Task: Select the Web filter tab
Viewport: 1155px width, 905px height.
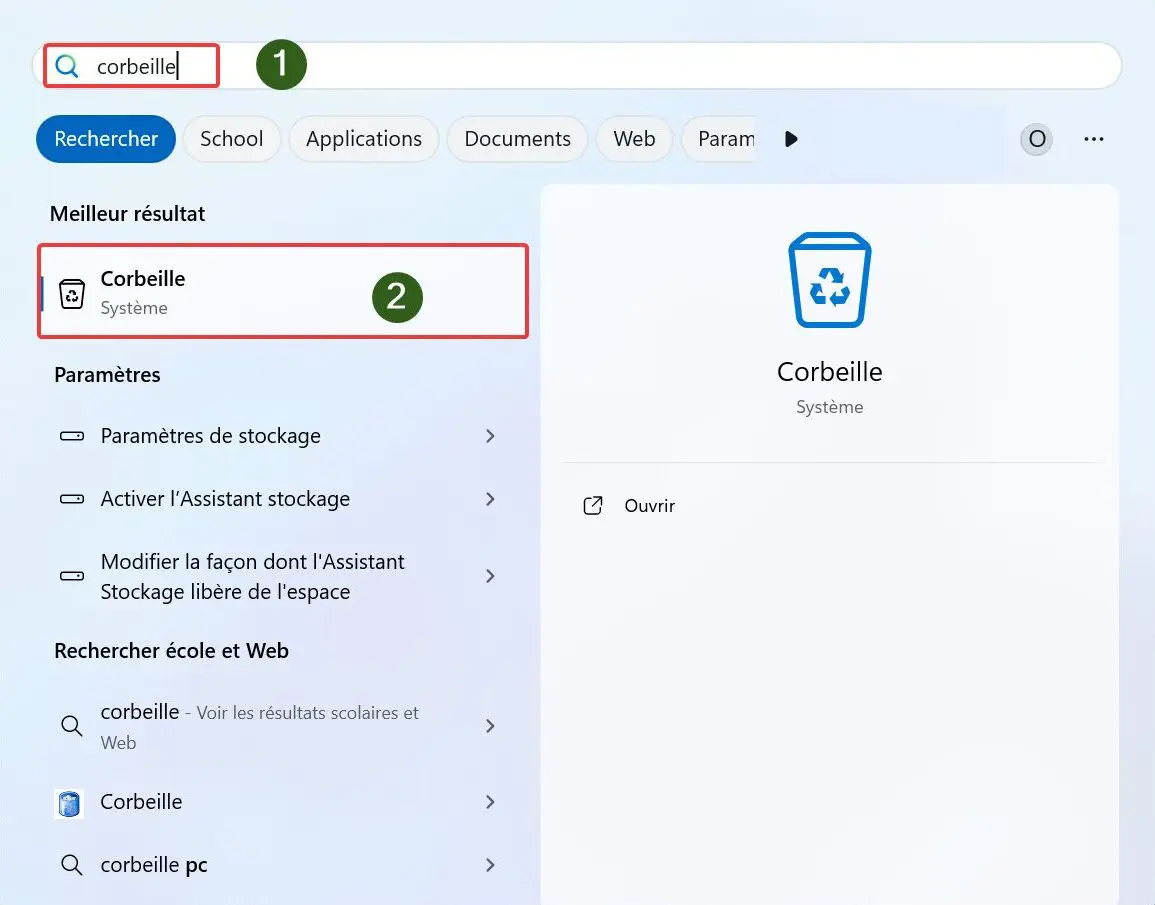Action: (x=634, y=139)
